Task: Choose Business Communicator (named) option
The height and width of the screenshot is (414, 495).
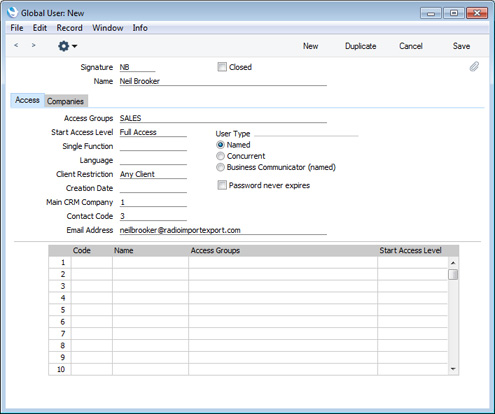Action: point(220,167)
